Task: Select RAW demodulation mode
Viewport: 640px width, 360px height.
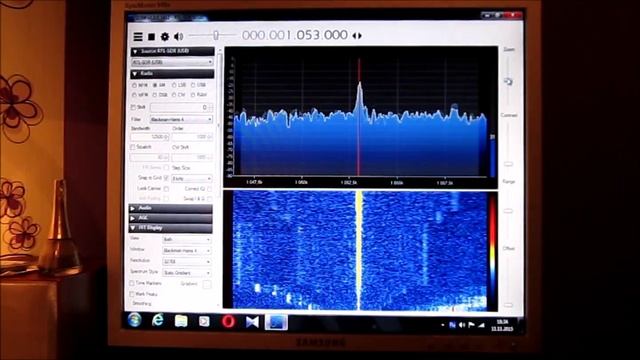Action: tap(193, 95)
